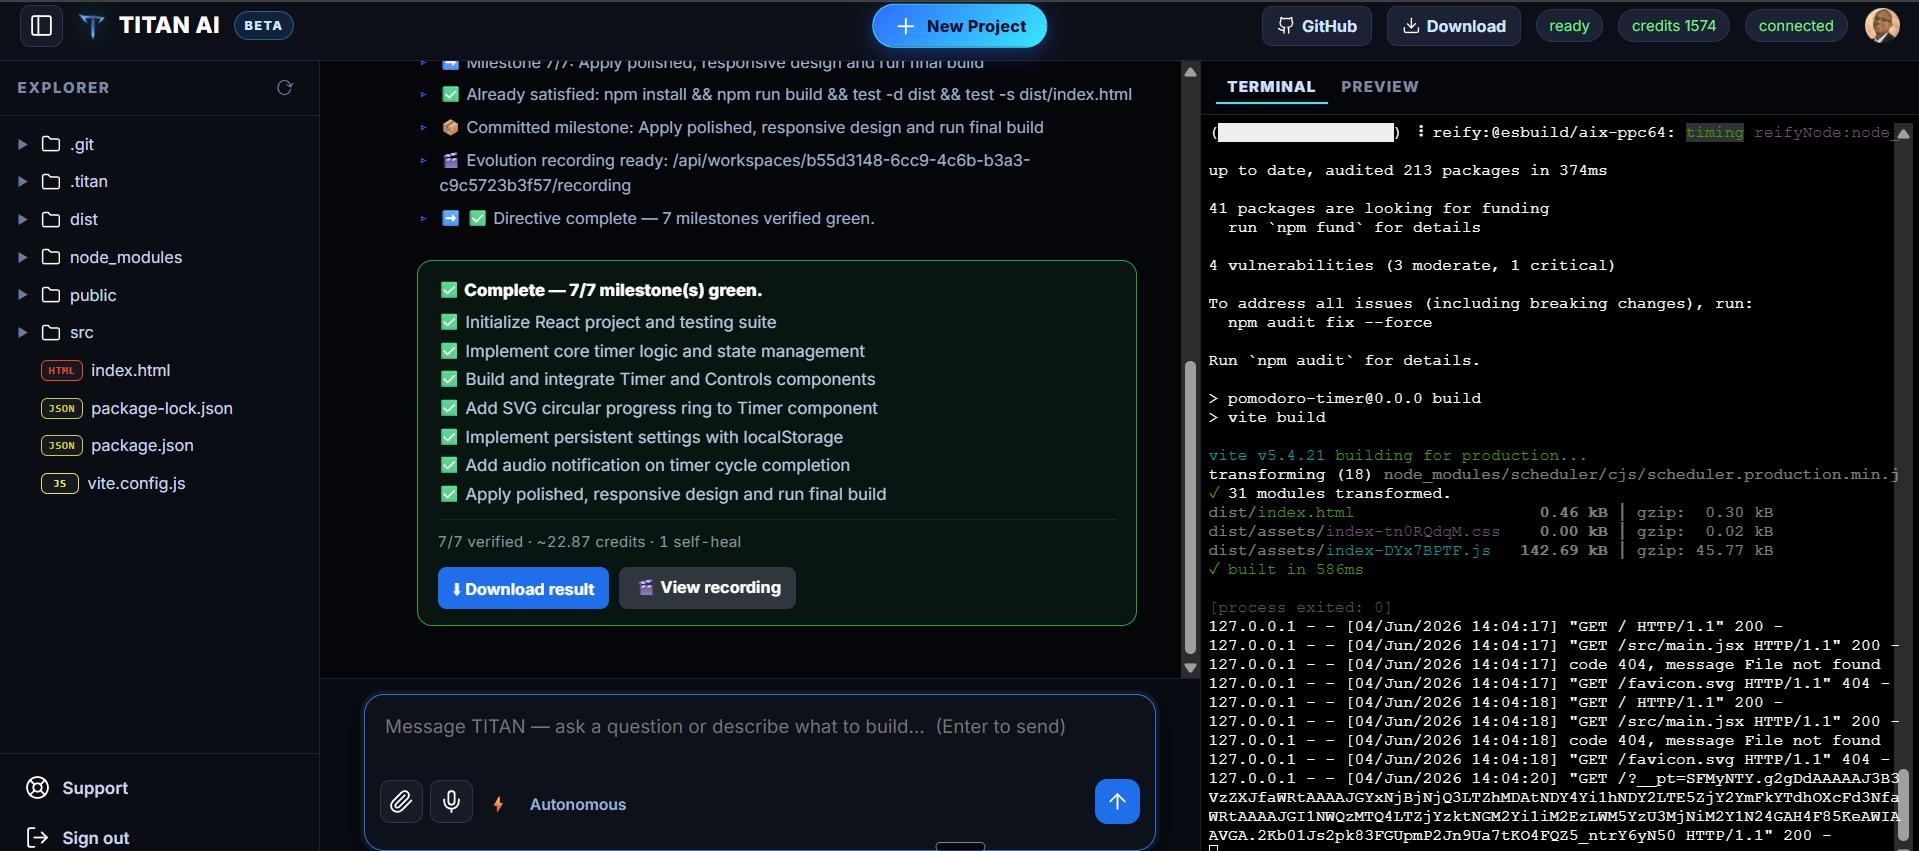Toggle the 'Add SVG circular progress ring' checkbox
The height and width of the screenshot is (851, 1919).
click(449, 408)
